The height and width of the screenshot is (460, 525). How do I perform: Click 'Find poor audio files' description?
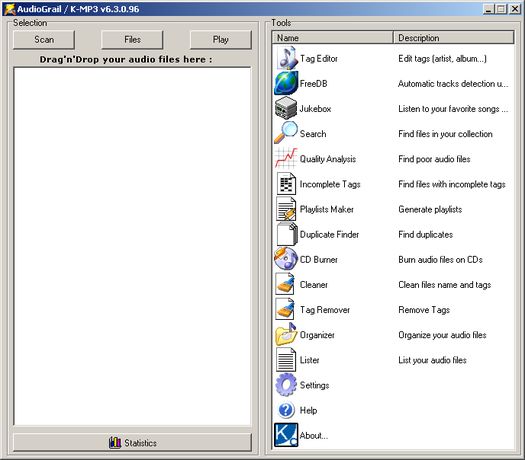pyautogui.click(x=434, y=159)
